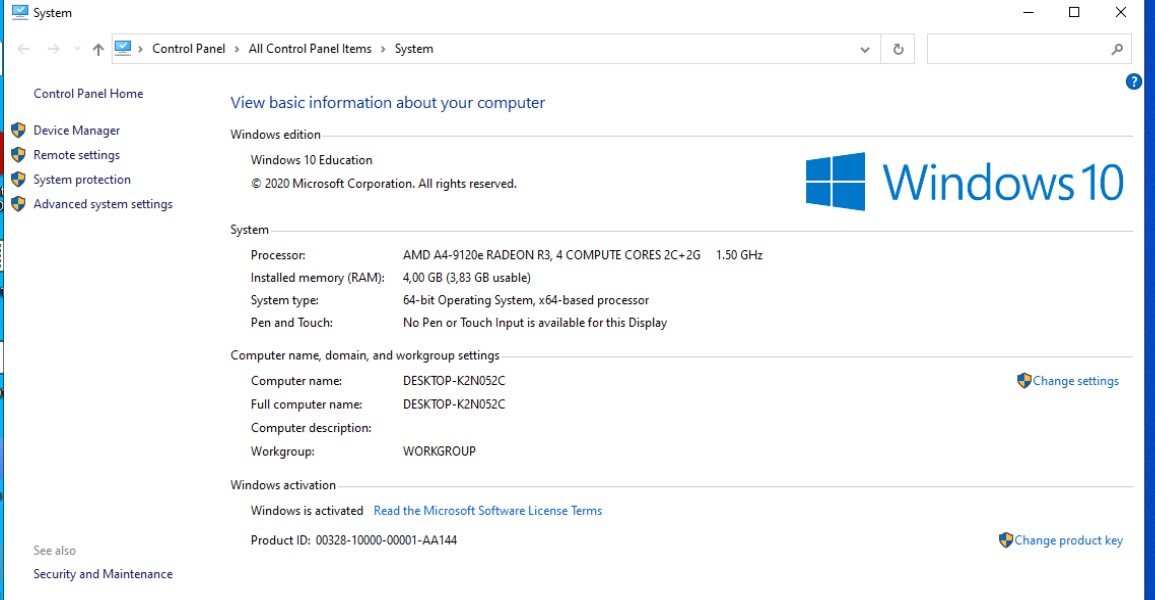This screenshot has height=600, width=1155.
Task: Click shield icon beside Advanced system settings
Action: (18, 204)
